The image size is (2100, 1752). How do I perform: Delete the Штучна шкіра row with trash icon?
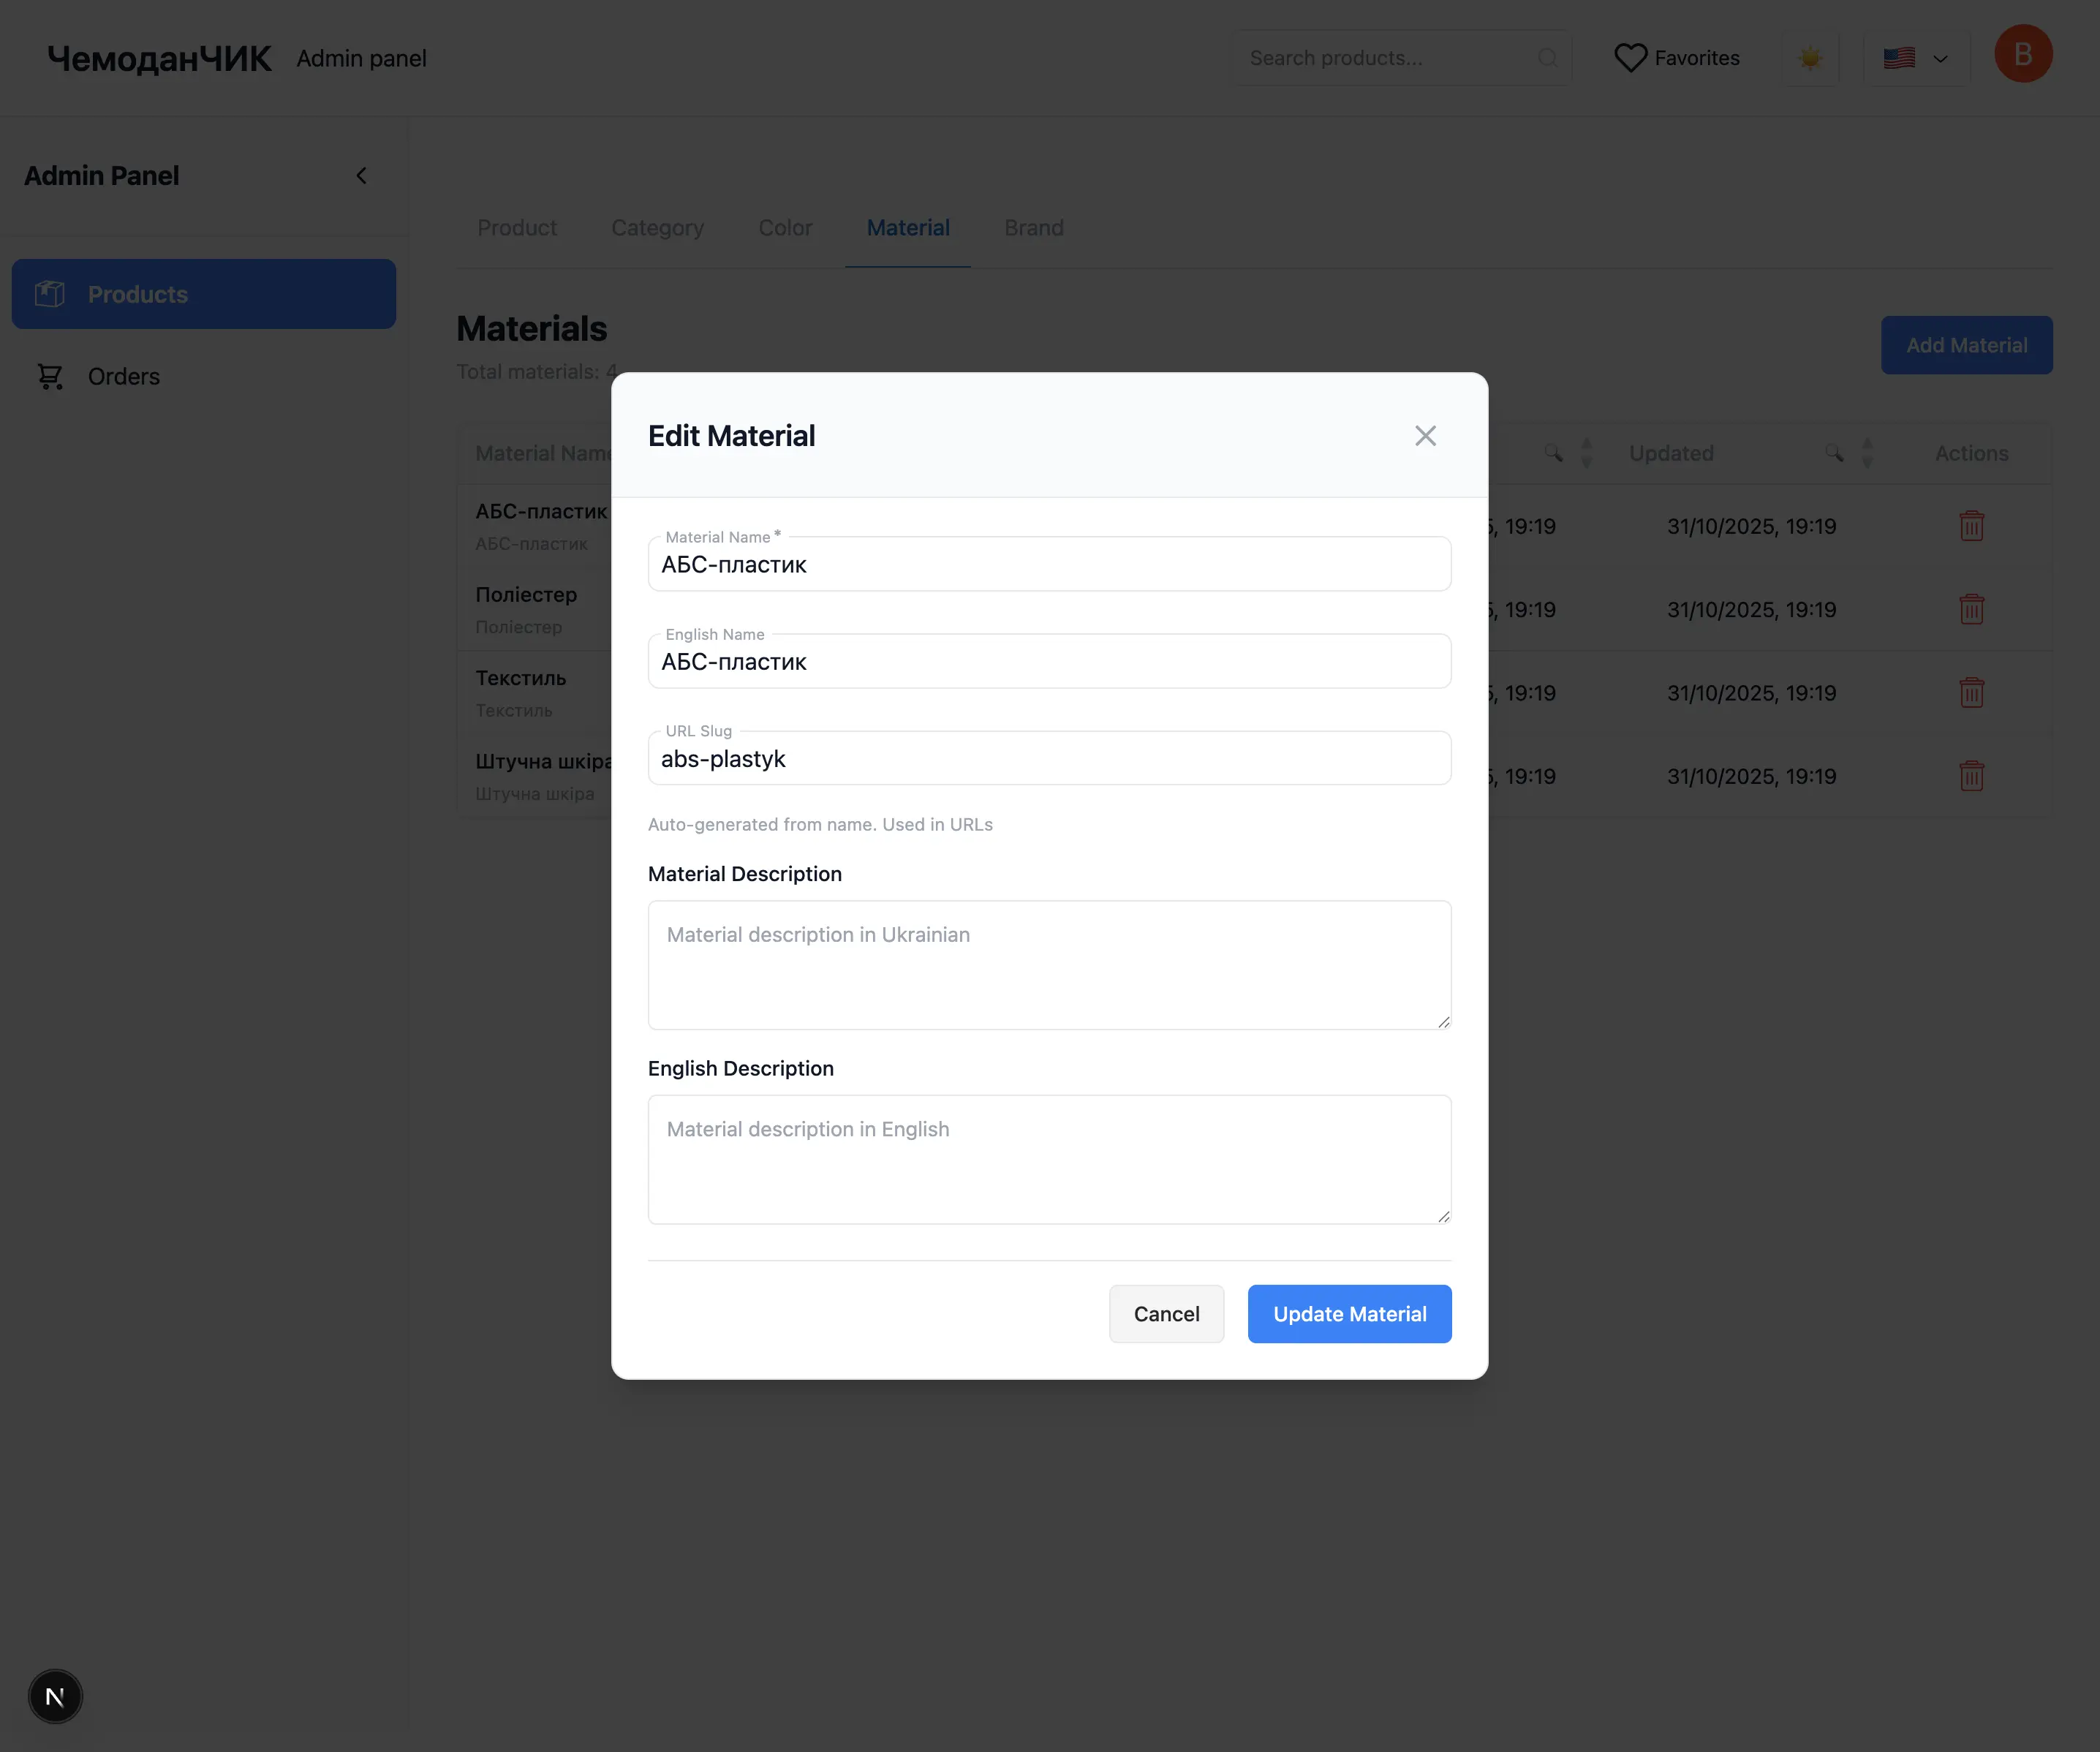1971,776
